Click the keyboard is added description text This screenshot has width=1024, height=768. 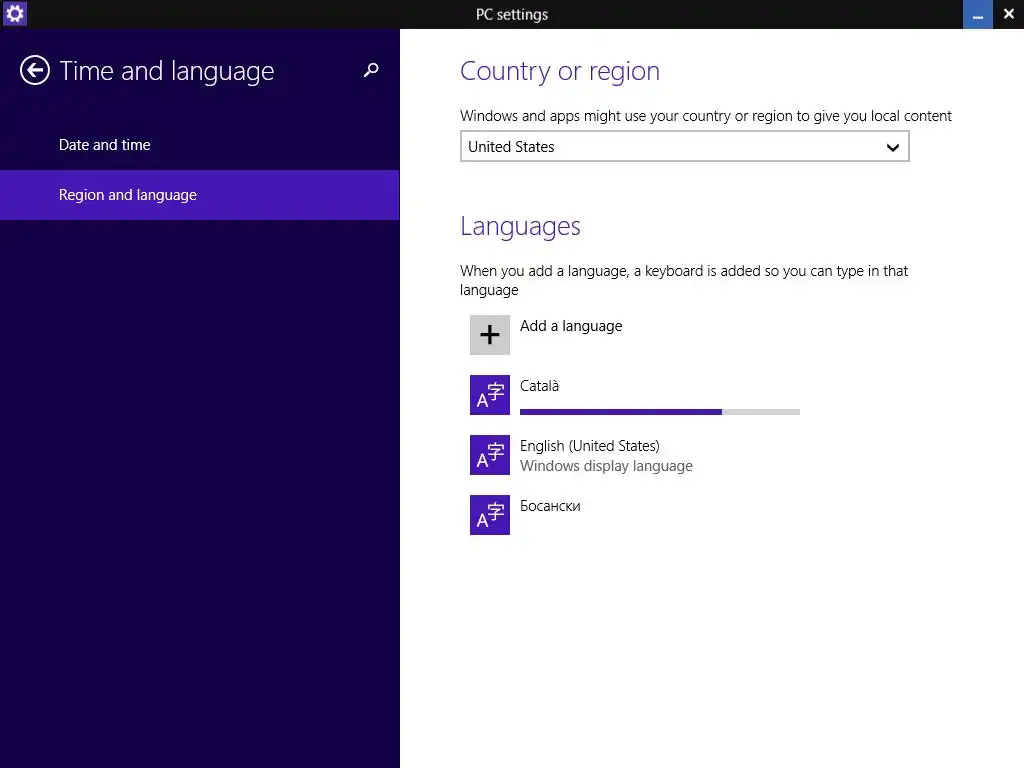[684, 280]
